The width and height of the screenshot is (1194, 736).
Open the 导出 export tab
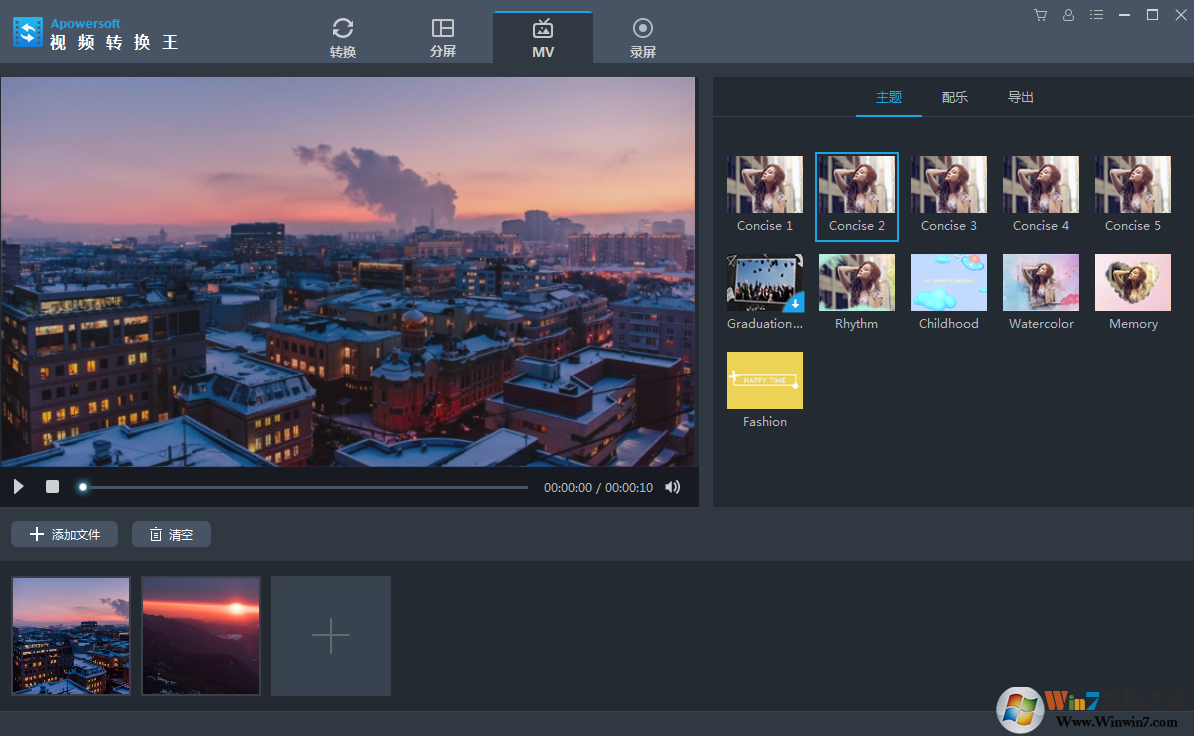point(1021,97)
